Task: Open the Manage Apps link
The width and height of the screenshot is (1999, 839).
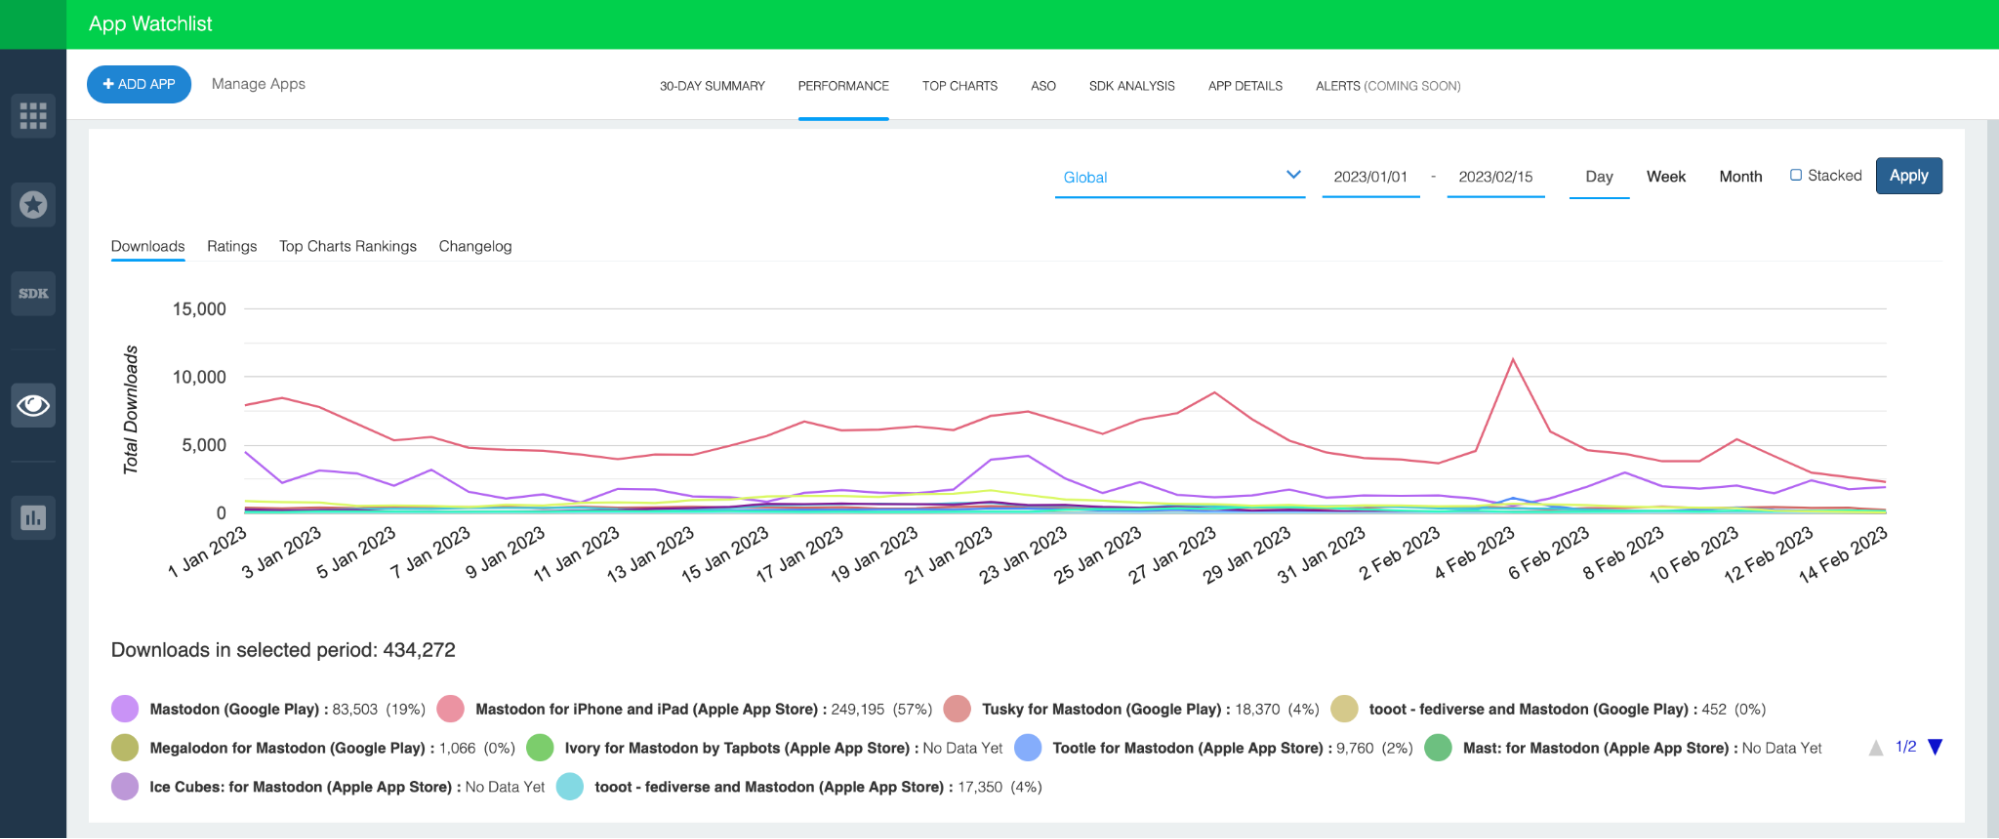Action: click(x=259, y=84)
